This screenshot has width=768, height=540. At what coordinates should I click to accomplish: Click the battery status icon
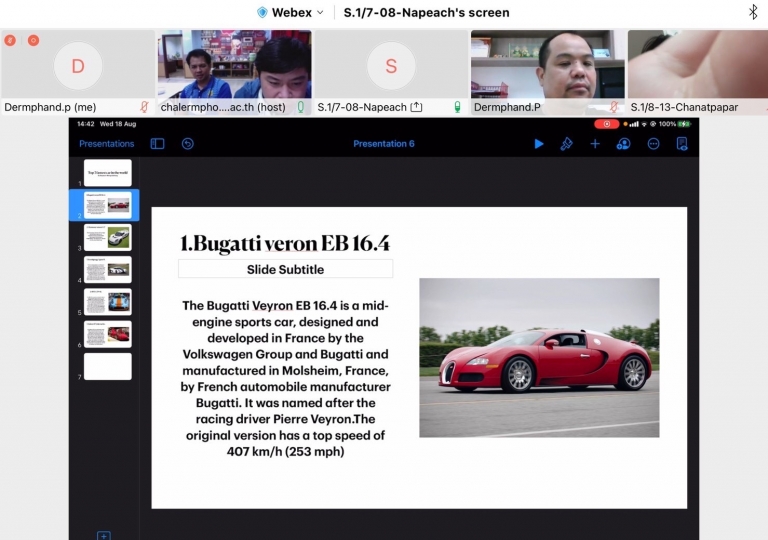684,124
